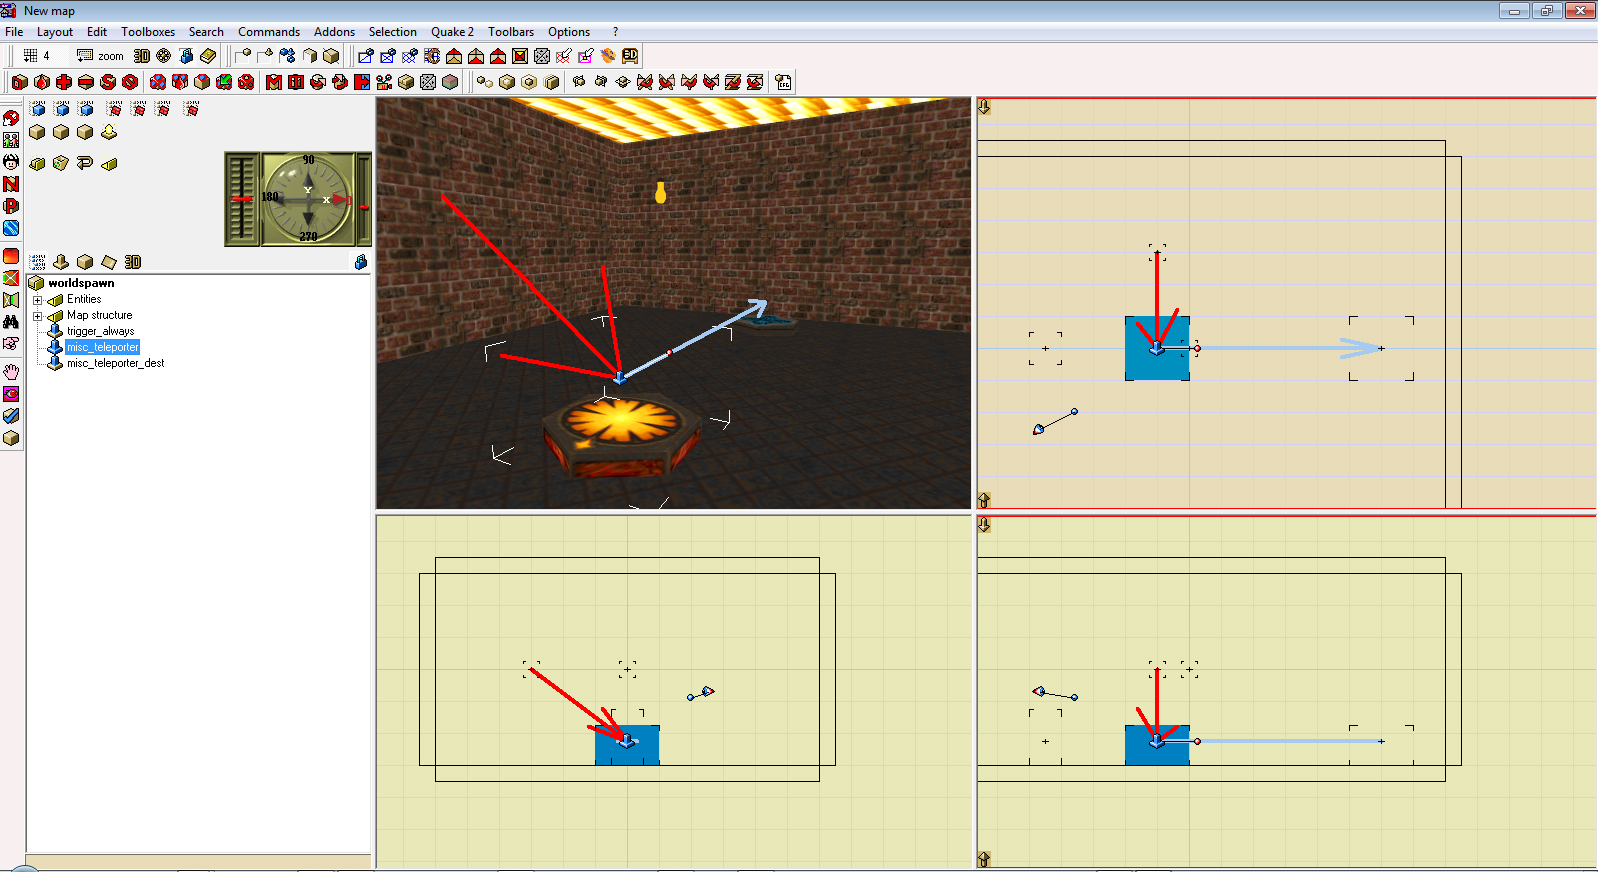Expand the Entities tree group

point(38,300)
